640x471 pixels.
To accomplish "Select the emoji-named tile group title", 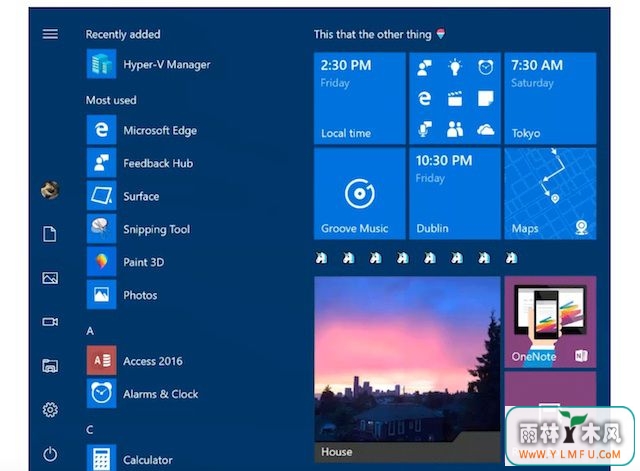I will point(416,258).
